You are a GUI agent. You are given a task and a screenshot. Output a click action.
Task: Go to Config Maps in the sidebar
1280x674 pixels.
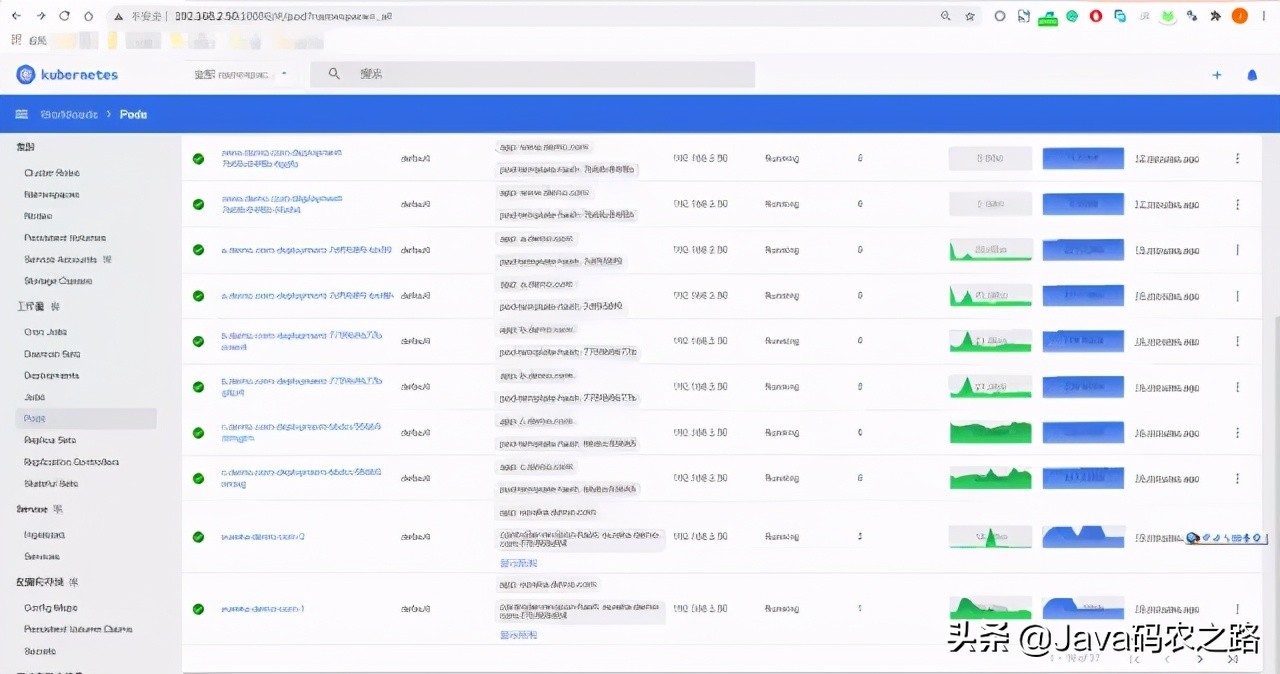coord(50,608)
